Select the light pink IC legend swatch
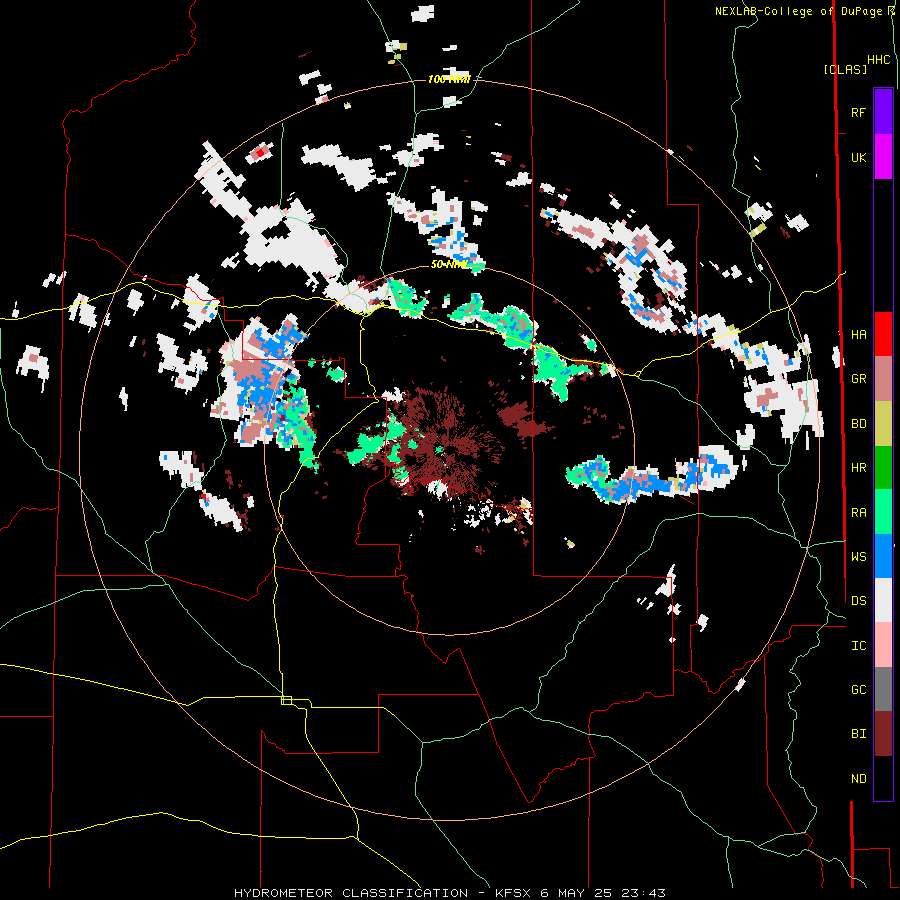 [x=883, y=645]
